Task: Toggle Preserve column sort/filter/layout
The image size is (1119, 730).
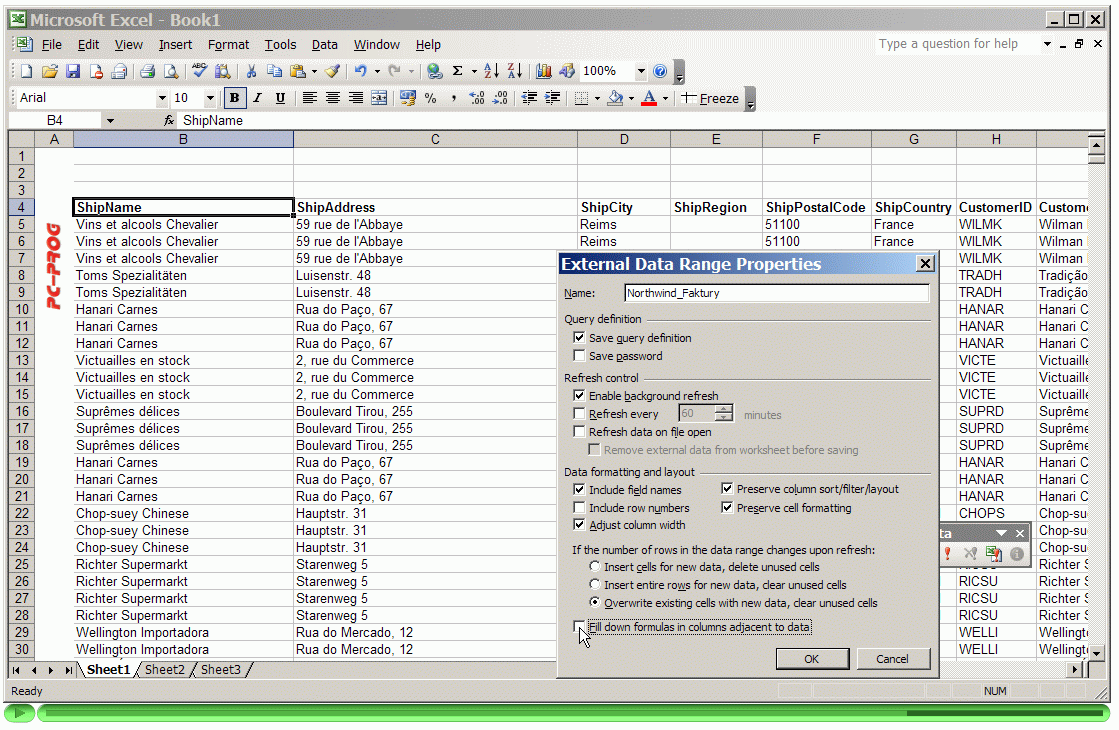Action: point(726,489)
